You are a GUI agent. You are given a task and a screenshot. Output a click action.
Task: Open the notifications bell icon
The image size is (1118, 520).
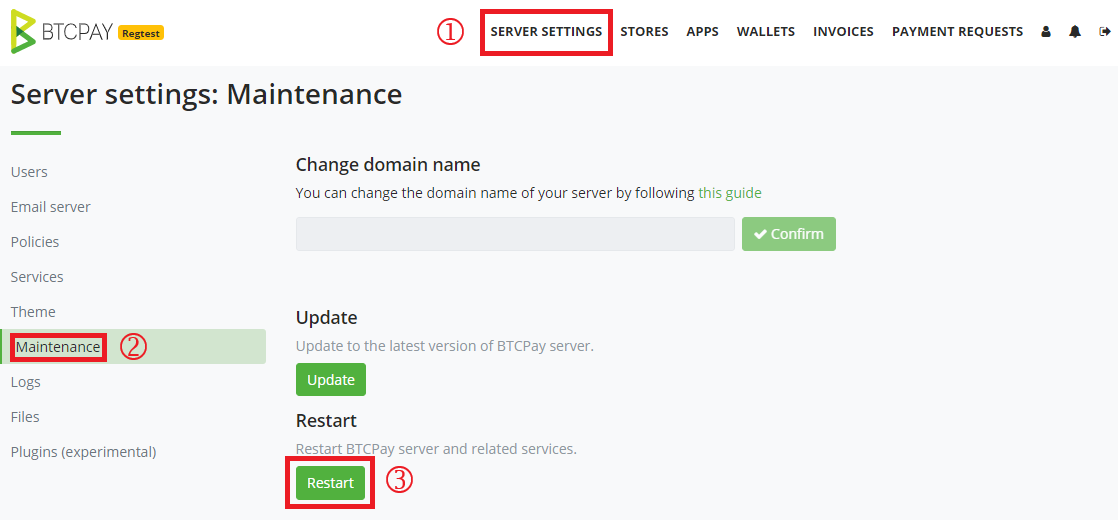pos(1075,31)
